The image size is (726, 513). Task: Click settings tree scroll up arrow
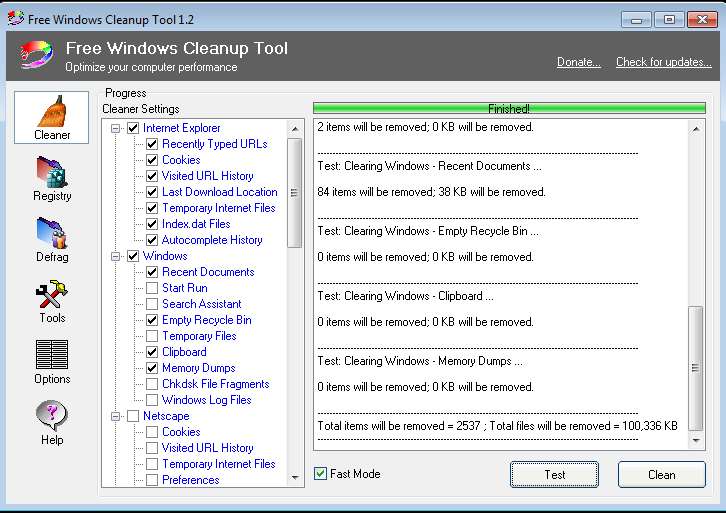pyautogui.click(x=295, y=129)
